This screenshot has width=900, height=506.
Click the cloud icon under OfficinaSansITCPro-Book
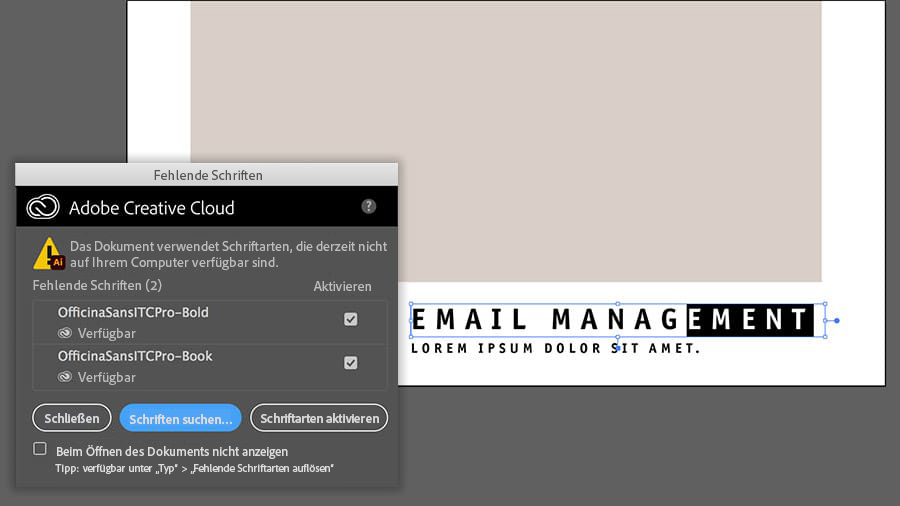point(65,377)
